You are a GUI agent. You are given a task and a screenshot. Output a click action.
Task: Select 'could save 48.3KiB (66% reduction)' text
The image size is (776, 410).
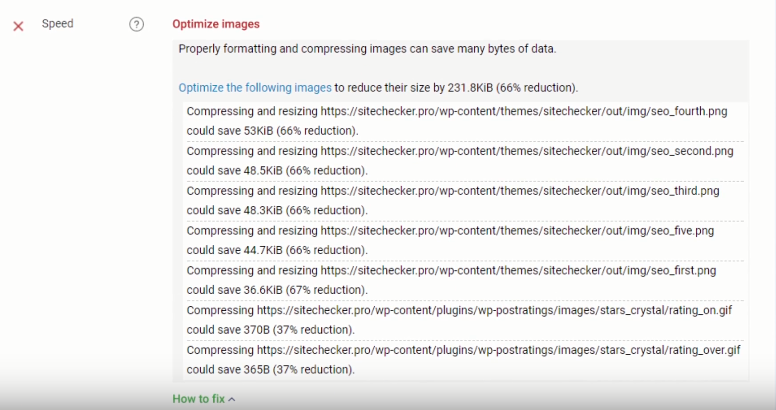click(277, 210)
